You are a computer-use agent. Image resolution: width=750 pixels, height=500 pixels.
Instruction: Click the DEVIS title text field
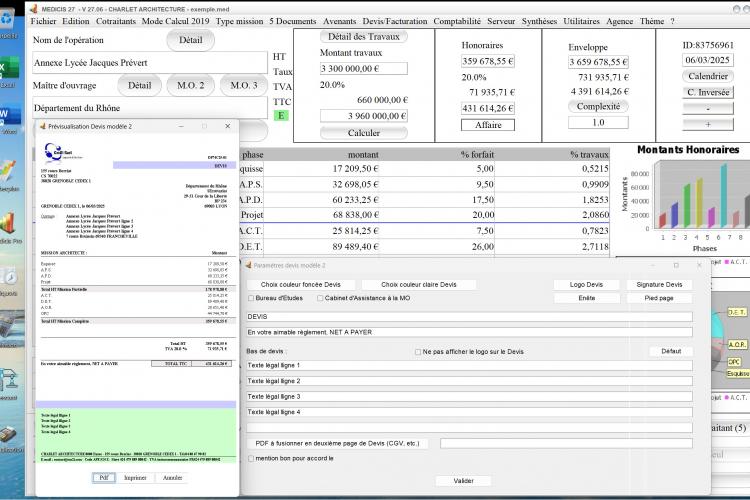pos(469,317)
